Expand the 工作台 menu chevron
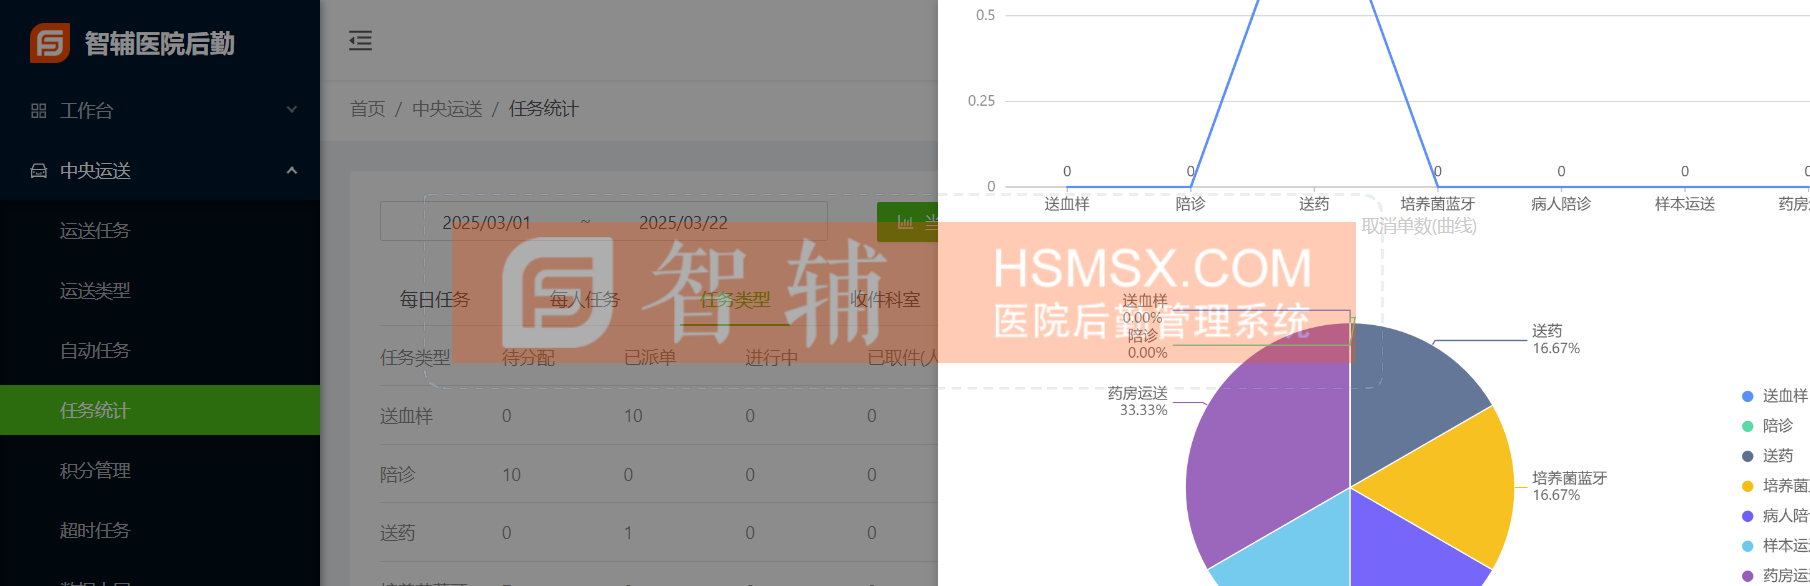Viewport: 1810px width, 586px height. (292, 110)
